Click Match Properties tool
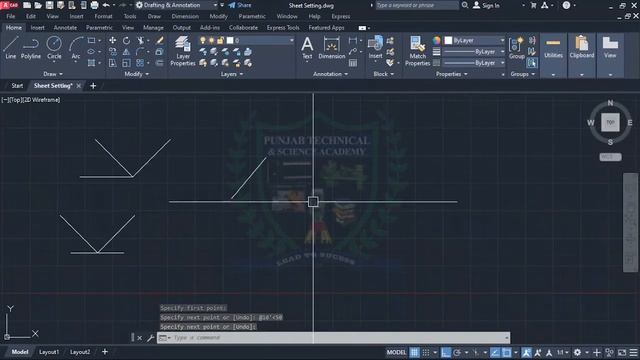Screen dimensions: 640x360 pyautogui.click(x=417, y=51)
